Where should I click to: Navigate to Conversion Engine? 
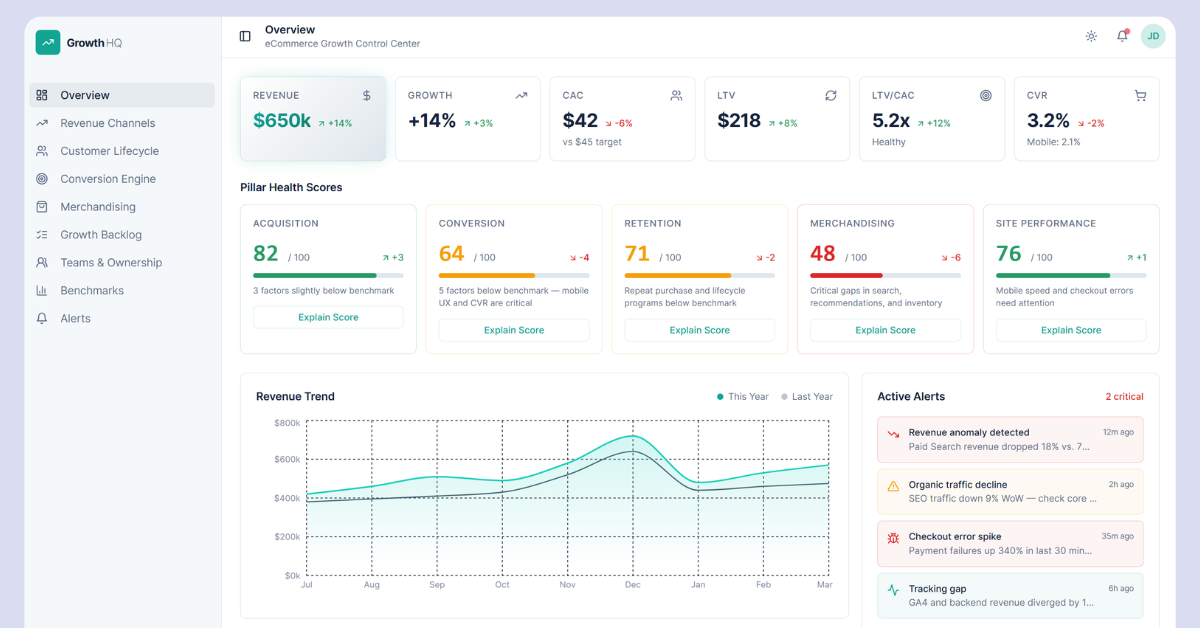(122, 179)
